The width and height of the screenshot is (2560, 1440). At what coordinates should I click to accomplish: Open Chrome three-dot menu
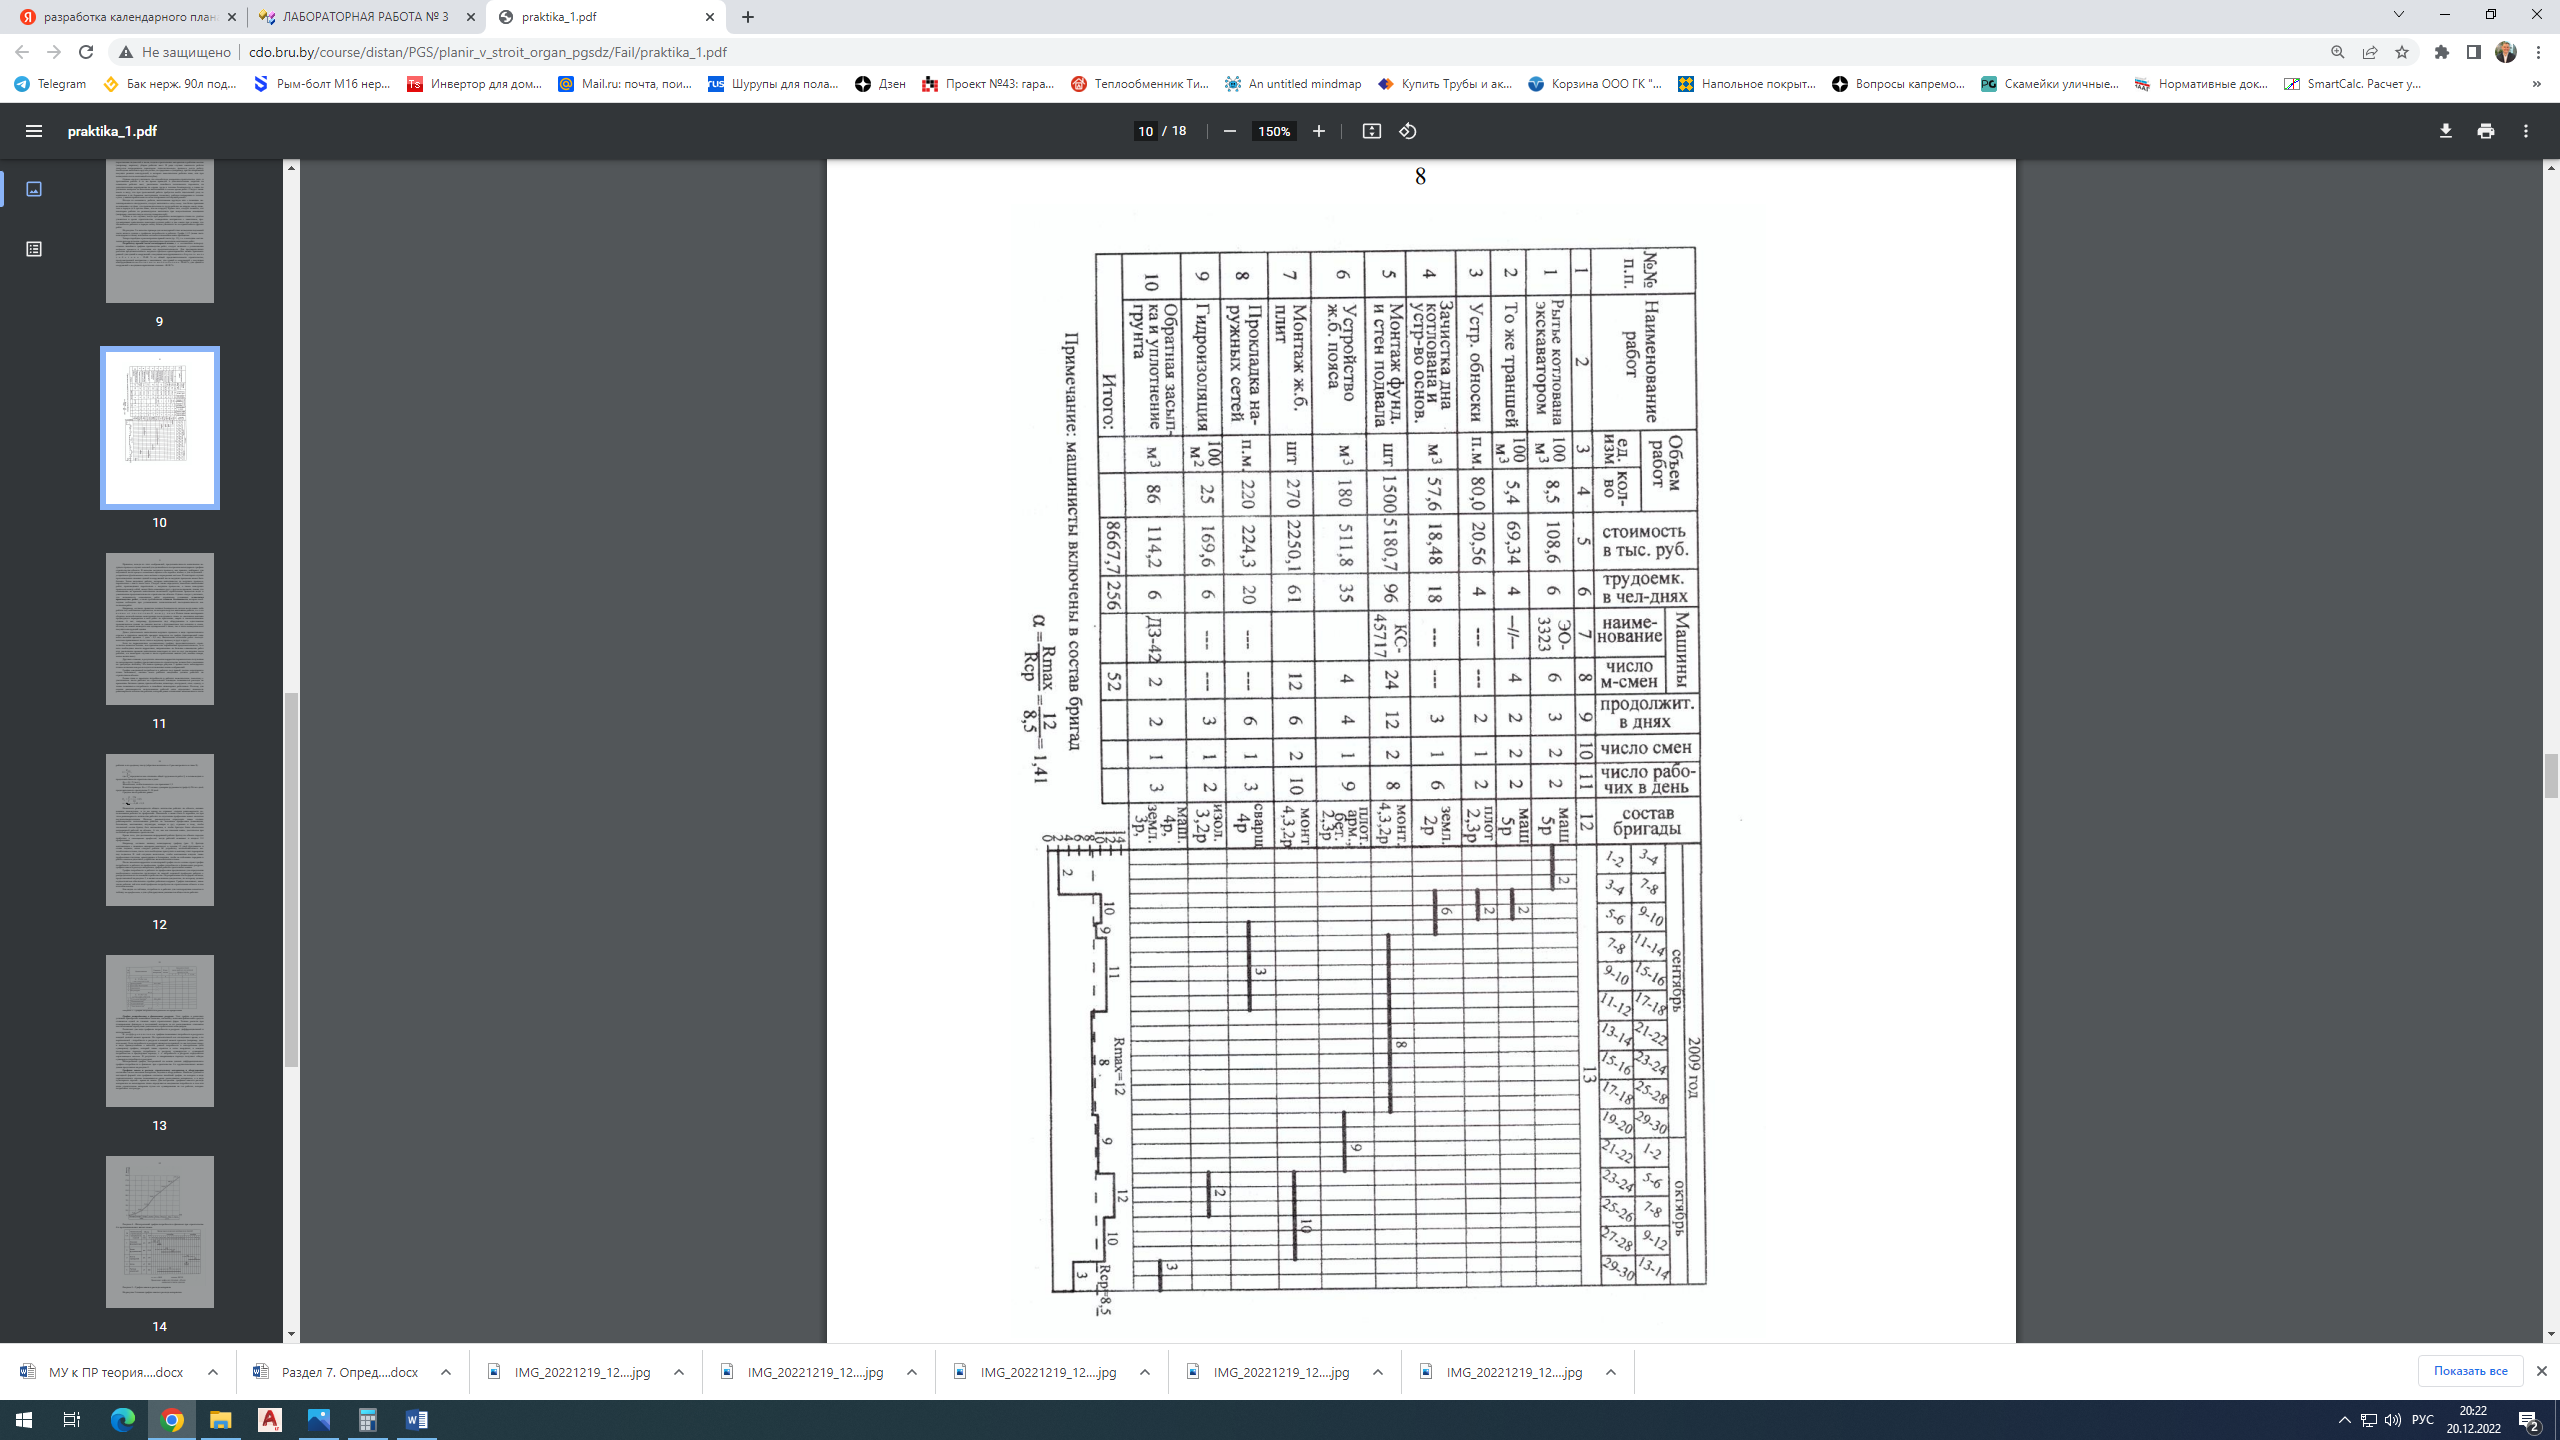[x=2539, y=52]
